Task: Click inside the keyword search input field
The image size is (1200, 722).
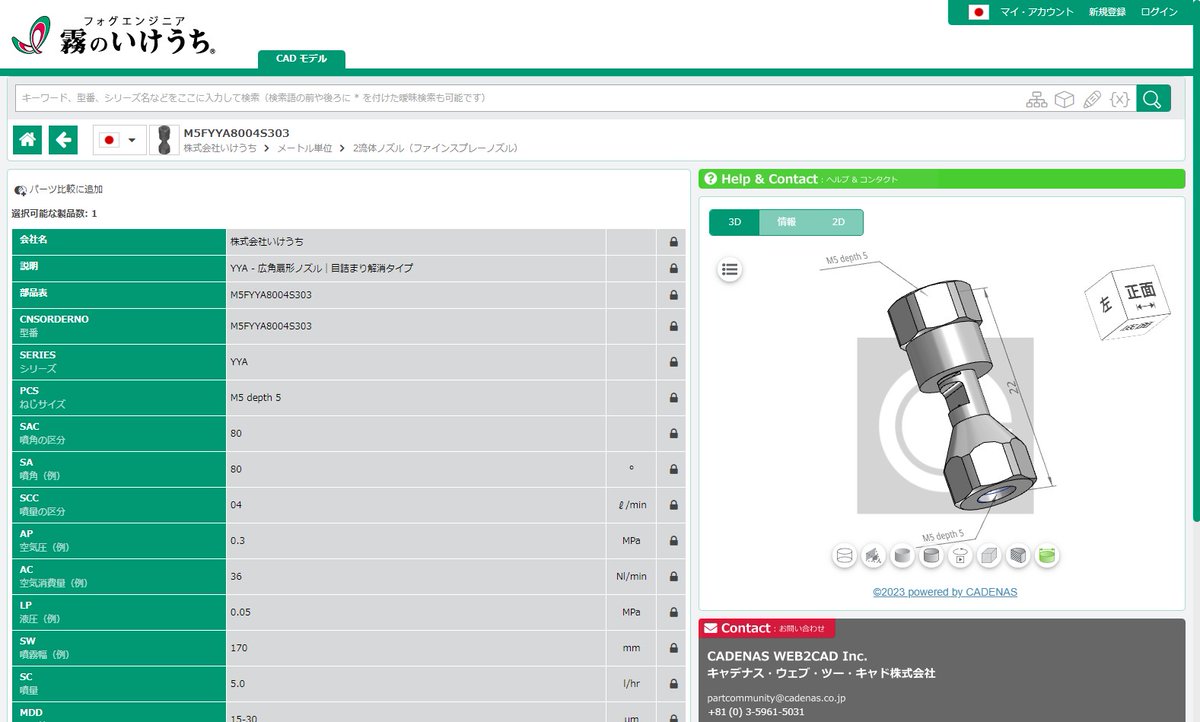Action: (x=400, y=99)
